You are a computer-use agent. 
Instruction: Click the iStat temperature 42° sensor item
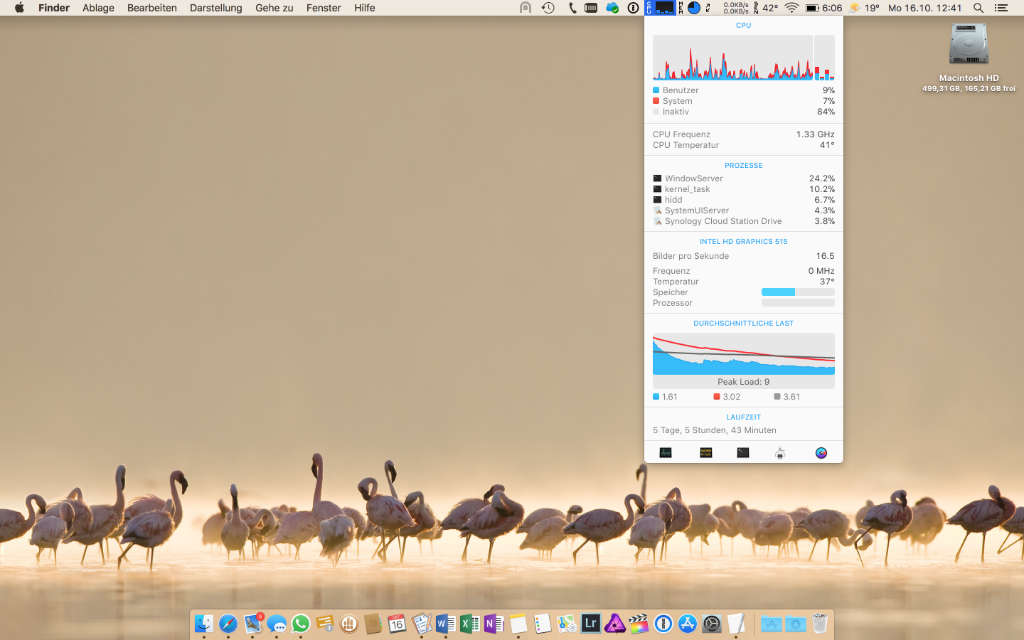[x=765, y=8]
